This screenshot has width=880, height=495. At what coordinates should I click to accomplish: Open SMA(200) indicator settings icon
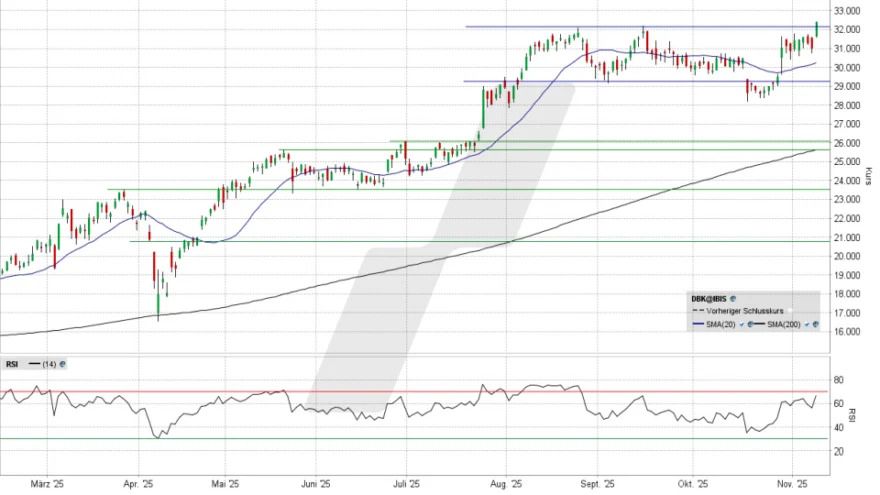(814, 324)
